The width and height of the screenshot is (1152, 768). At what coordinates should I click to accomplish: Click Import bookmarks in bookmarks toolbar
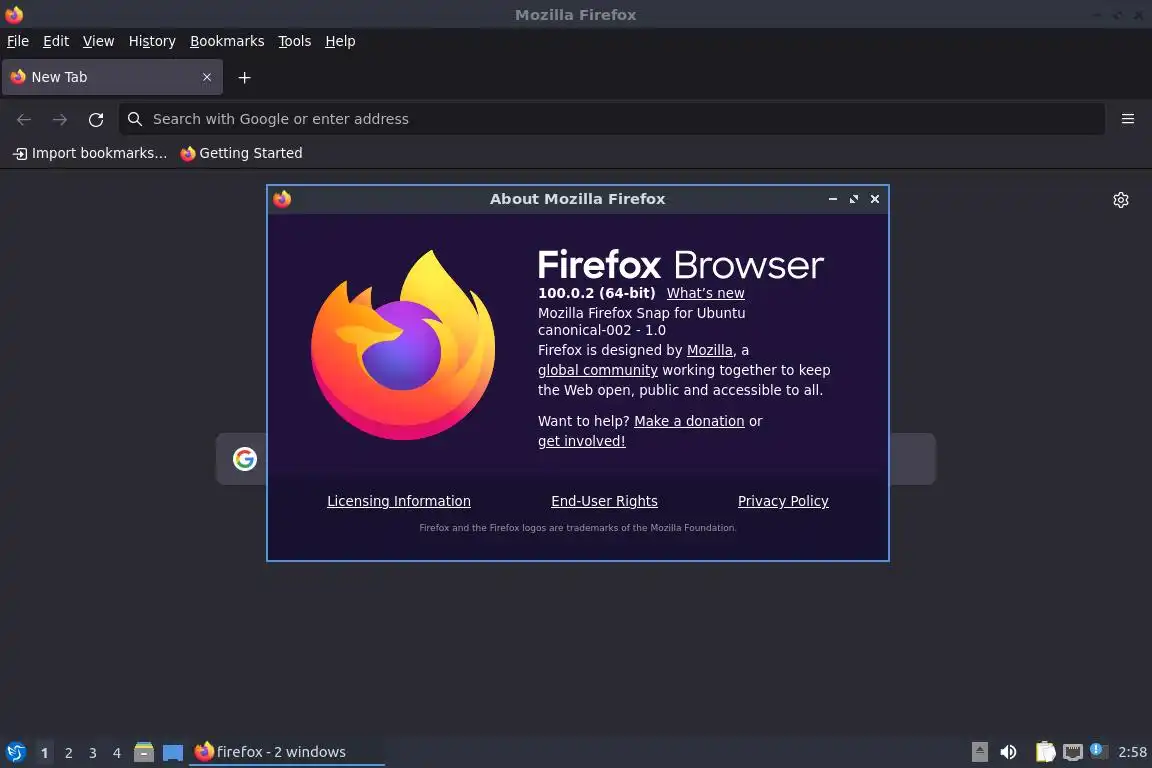90,153
